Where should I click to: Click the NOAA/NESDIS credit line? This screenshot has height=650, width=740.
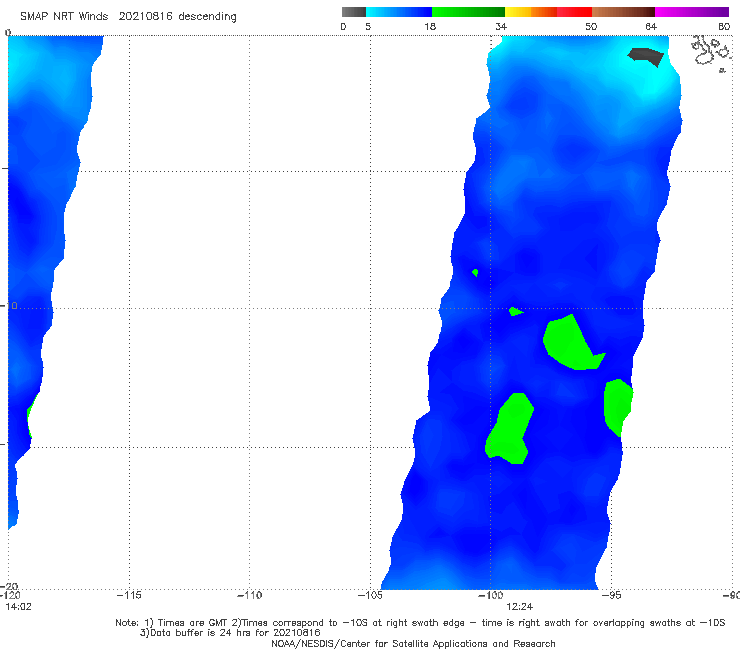pos(413,644)
